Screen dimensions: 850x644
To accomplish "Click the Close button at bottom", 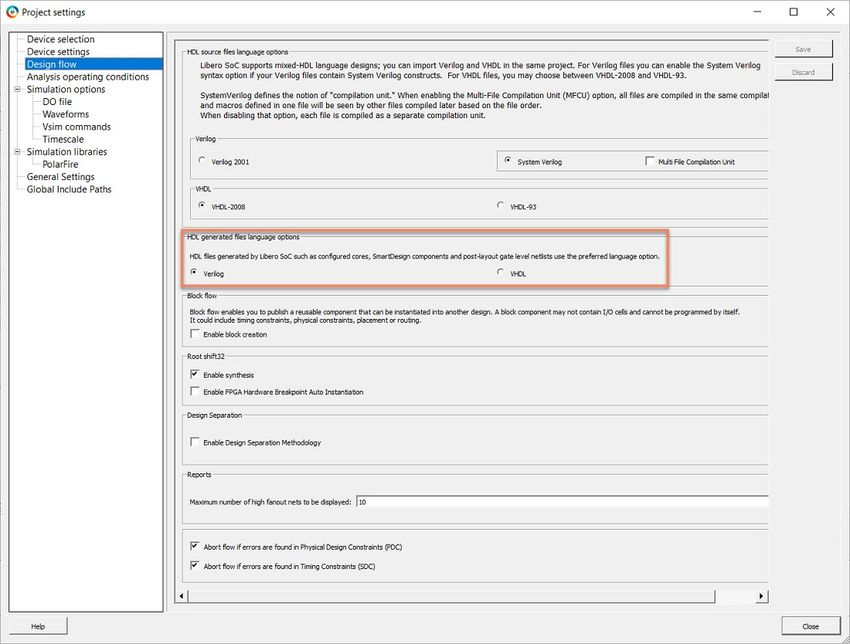I will coord(810,626).
